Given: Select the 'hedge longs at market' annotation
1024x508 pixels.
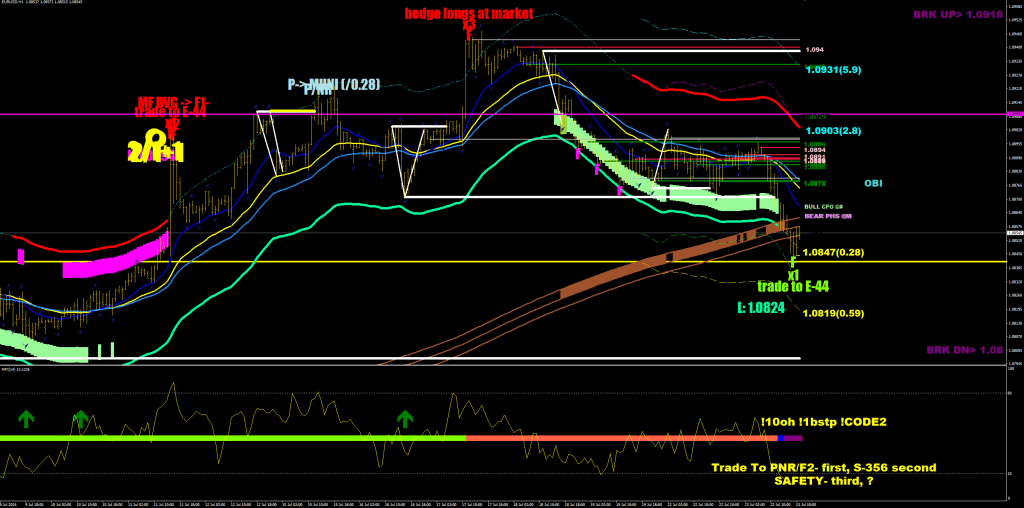Looking at the screenshot, I should click(x=469, y=13).
